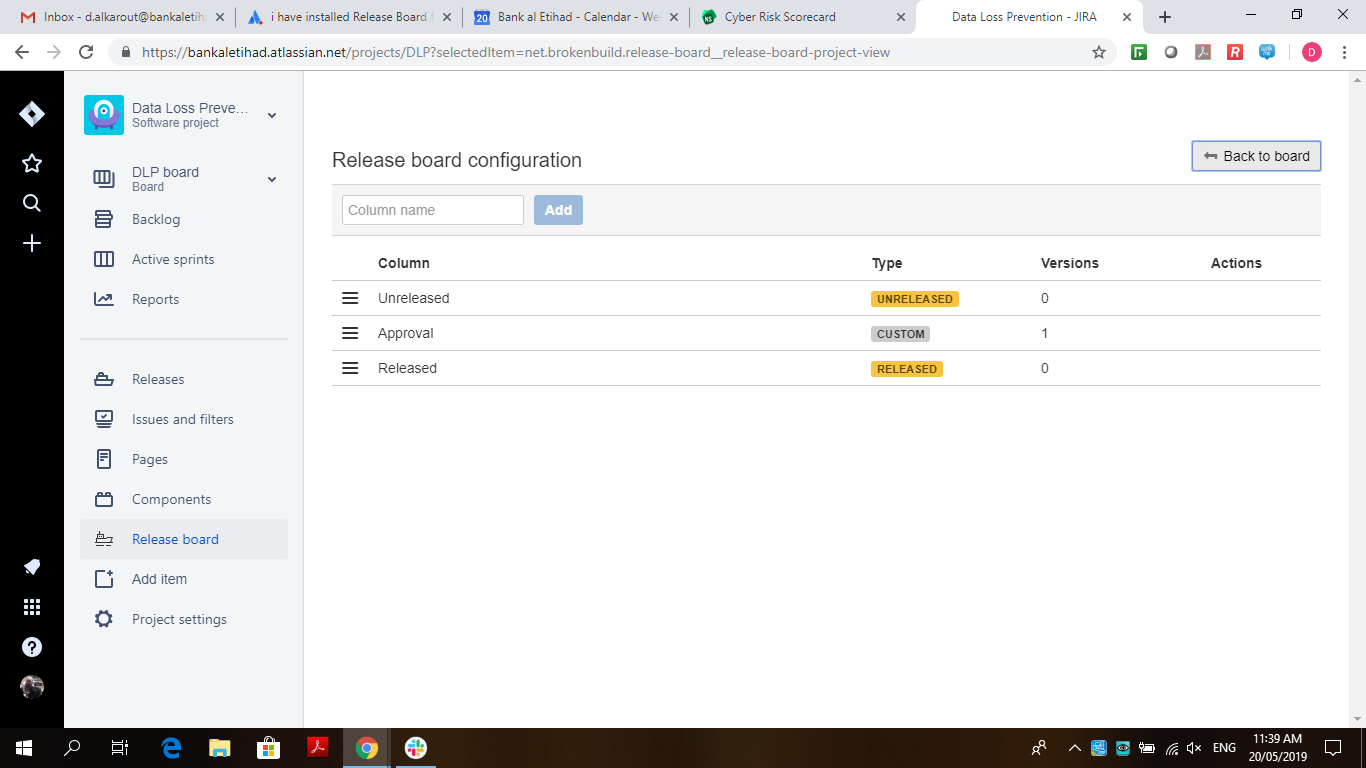The width and height of the screenshot is (1366, 768).
Task: Open Releases from the project sidebar
Action: coord(158,379)
